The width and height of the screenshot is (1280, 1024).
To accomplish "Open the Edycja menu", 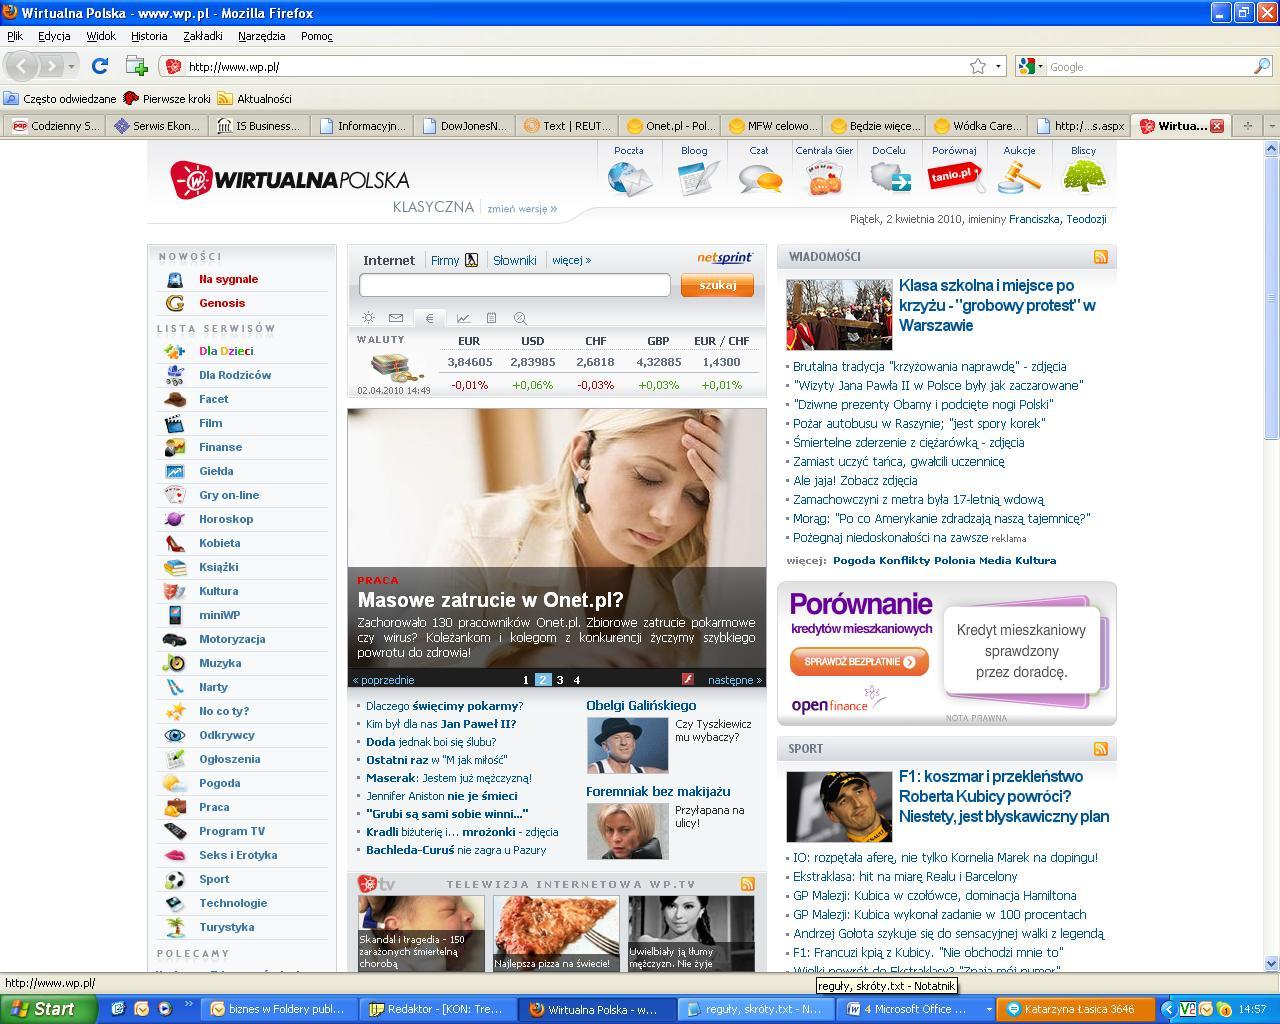I will (54, 36).
